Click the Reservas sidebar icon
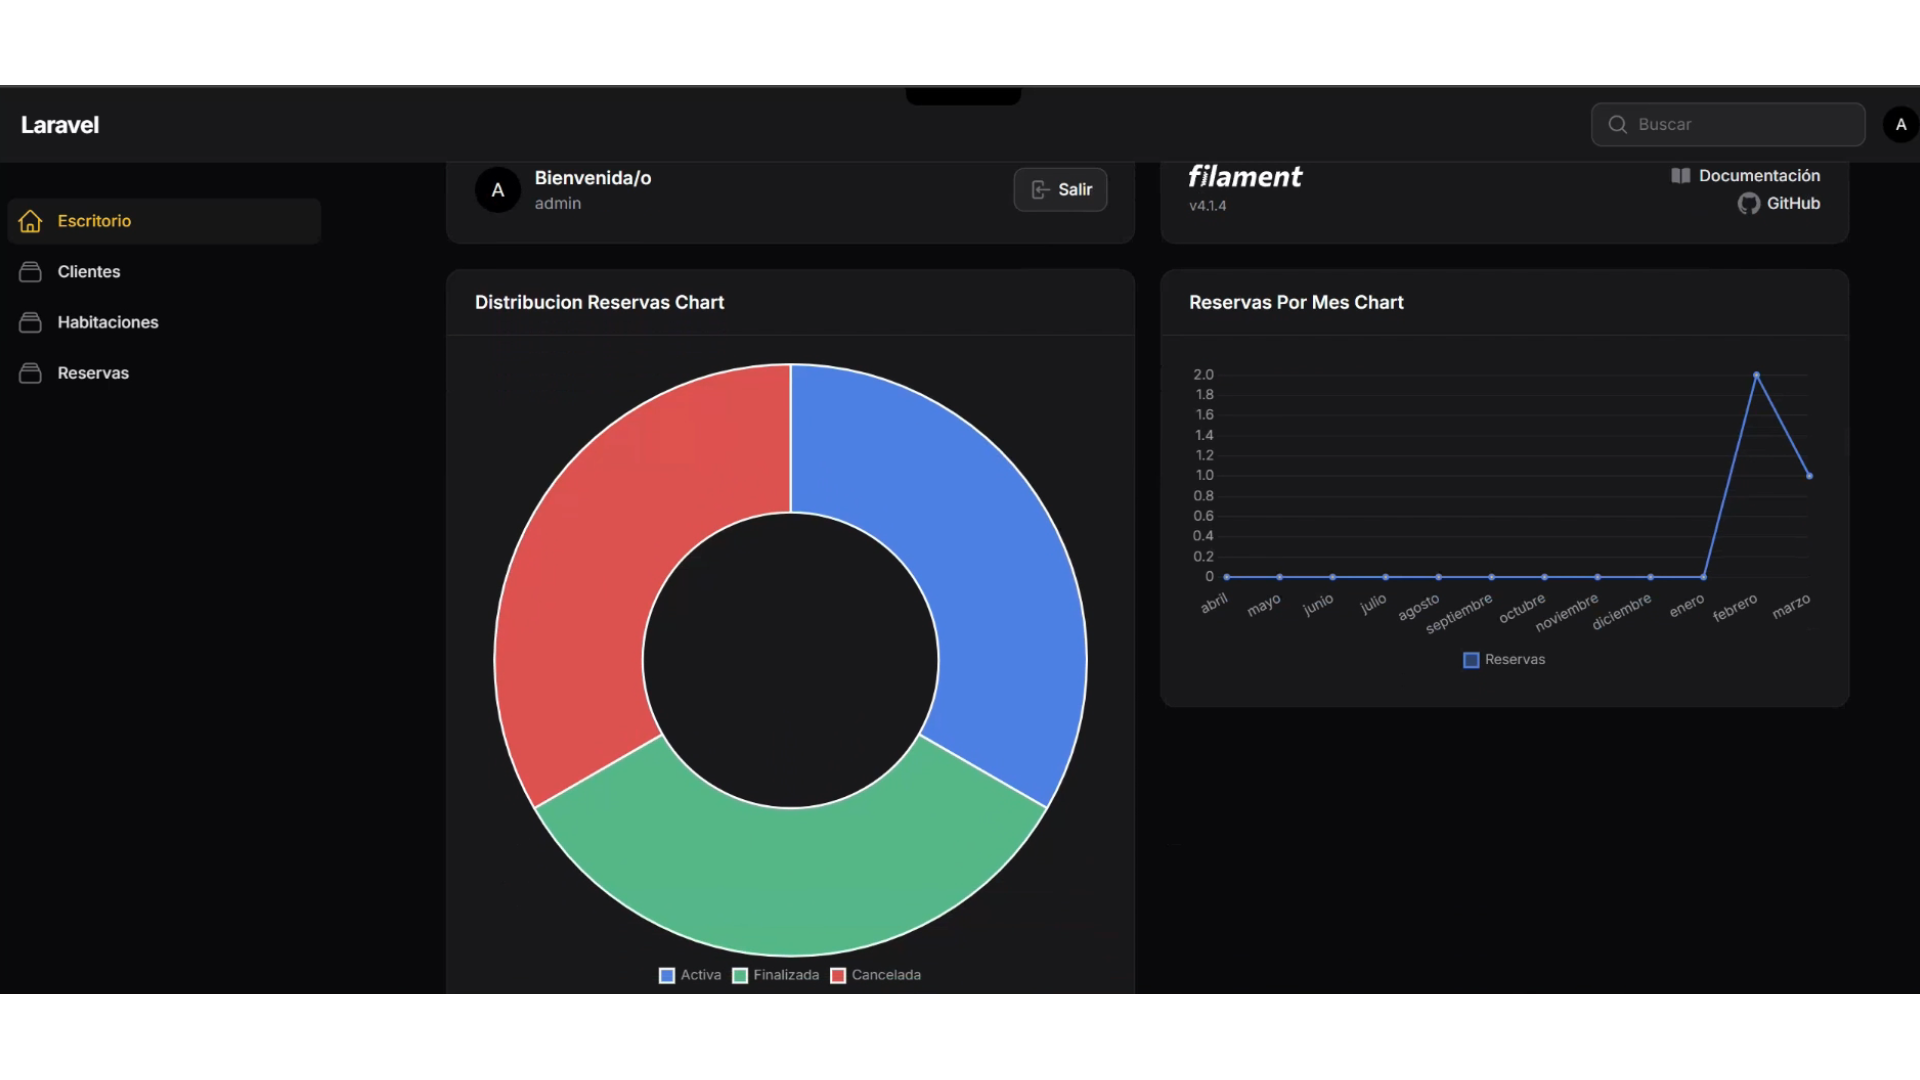Screen dimensions: 1920x1080 [30, 373]
